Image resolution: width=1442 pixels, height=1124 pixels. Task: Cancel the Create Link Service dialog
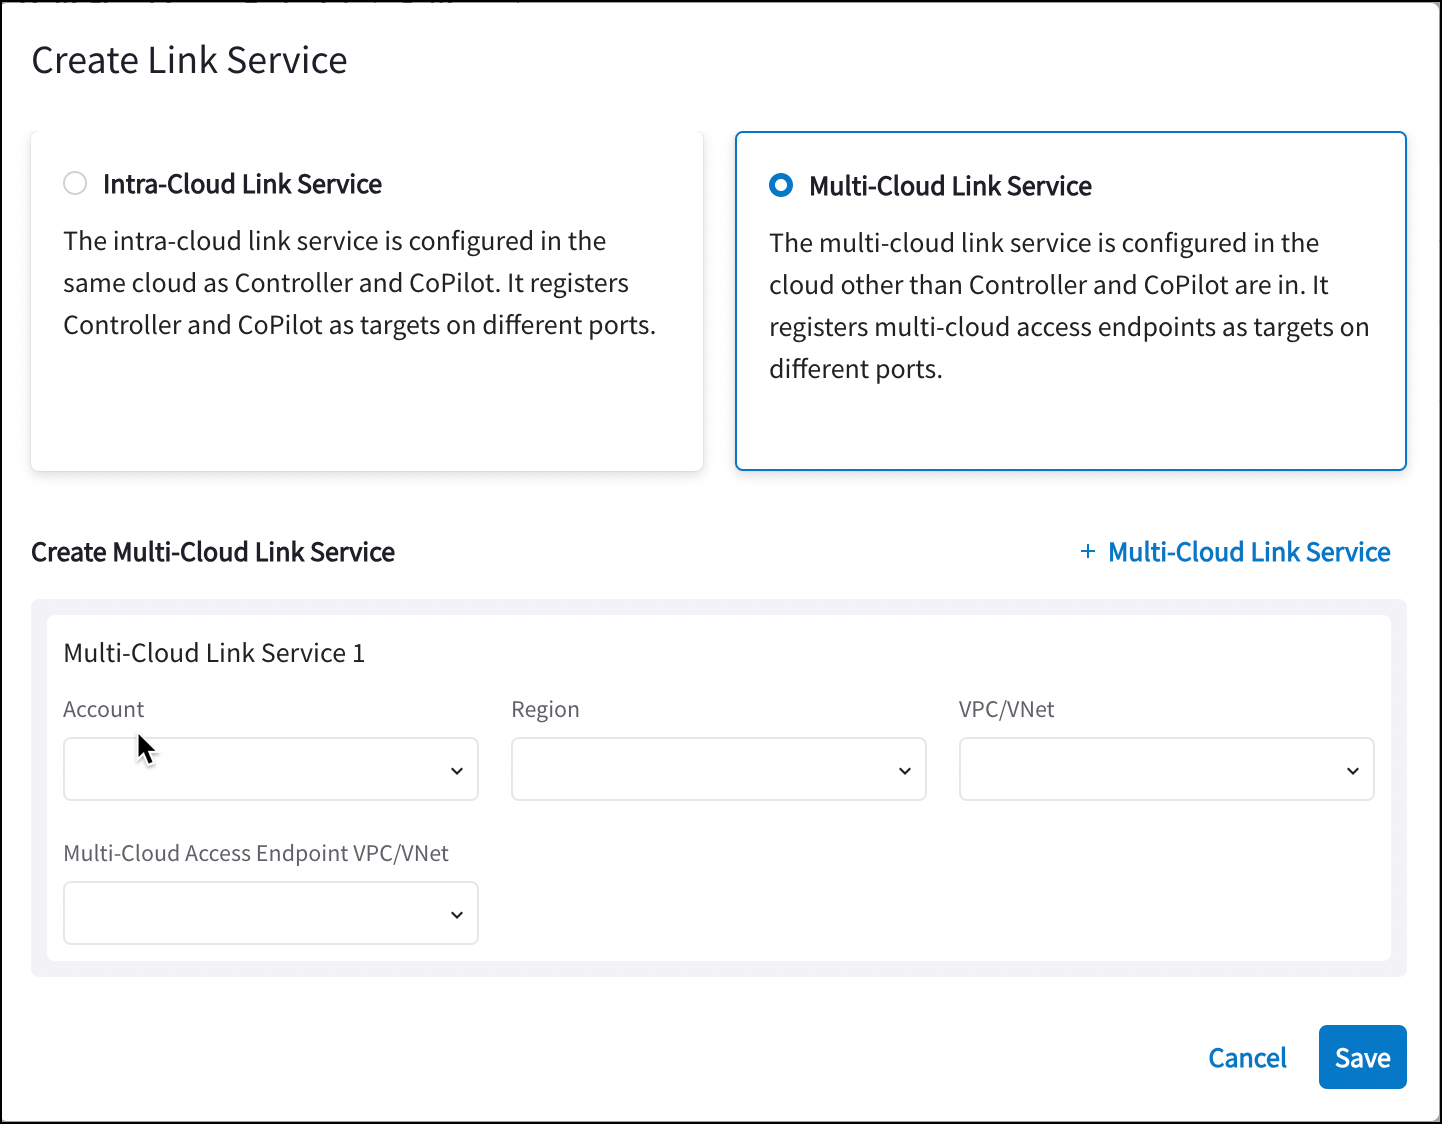pyautogui.click(x=1247, y=1057)
